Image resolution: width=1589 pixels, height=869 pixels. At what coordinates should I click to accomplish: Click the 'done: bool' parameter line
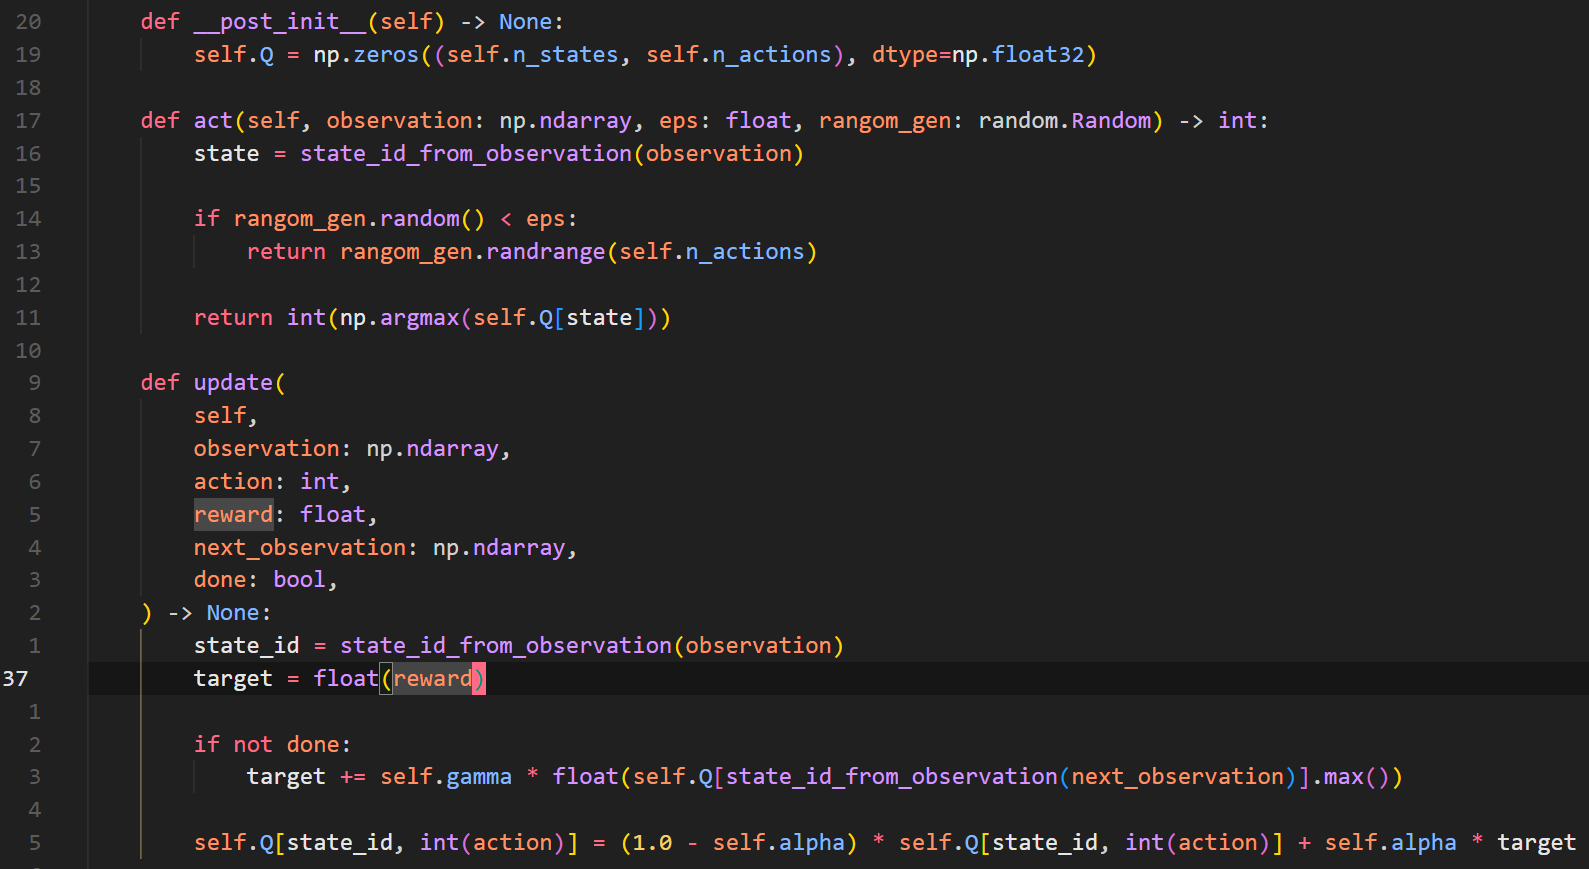(x=265, y=580)
